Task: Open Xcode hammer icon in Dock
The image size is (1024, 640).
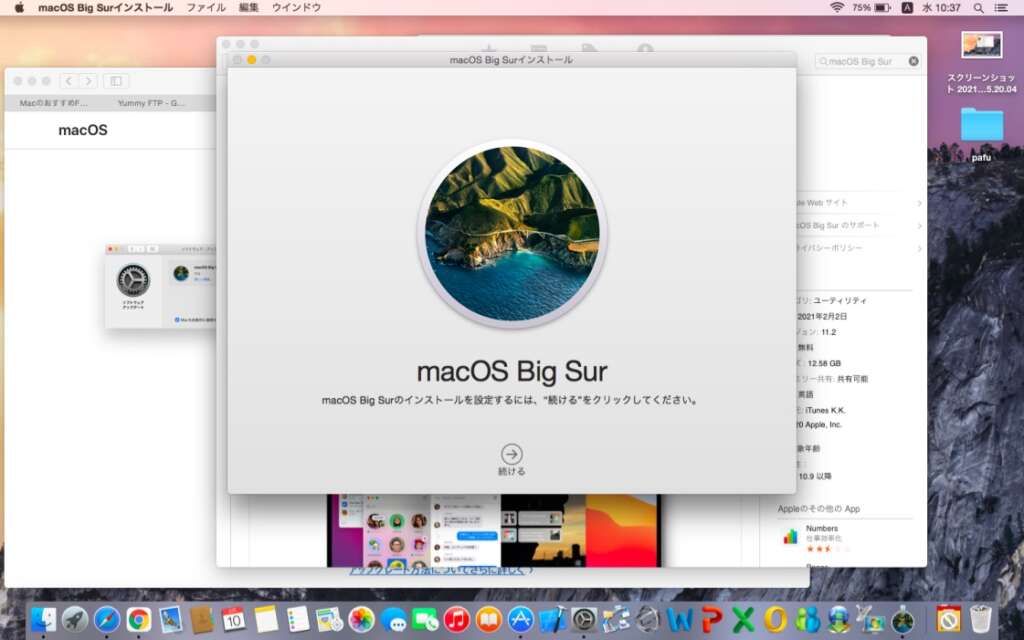Action: pos(552,619)
